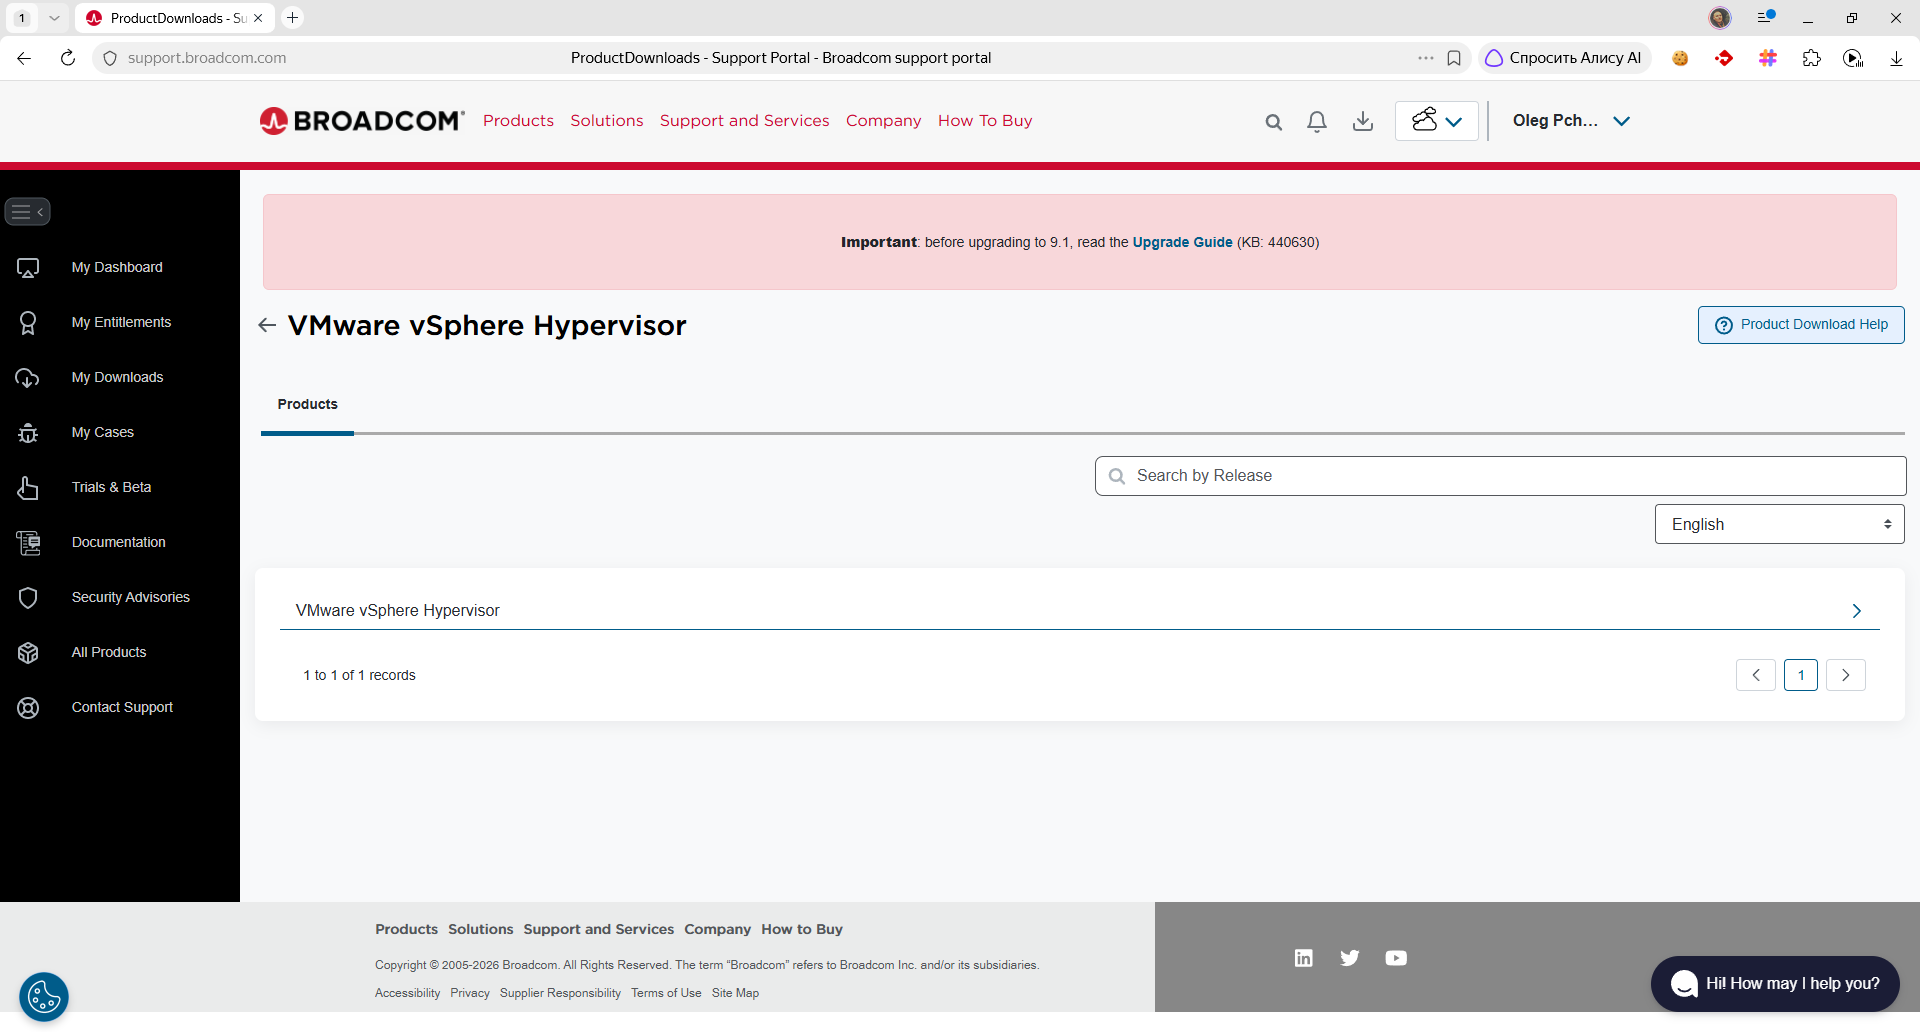The image size is (1920, 1032).
Task: Click footer How to Buy link
Action: point(802,929)
